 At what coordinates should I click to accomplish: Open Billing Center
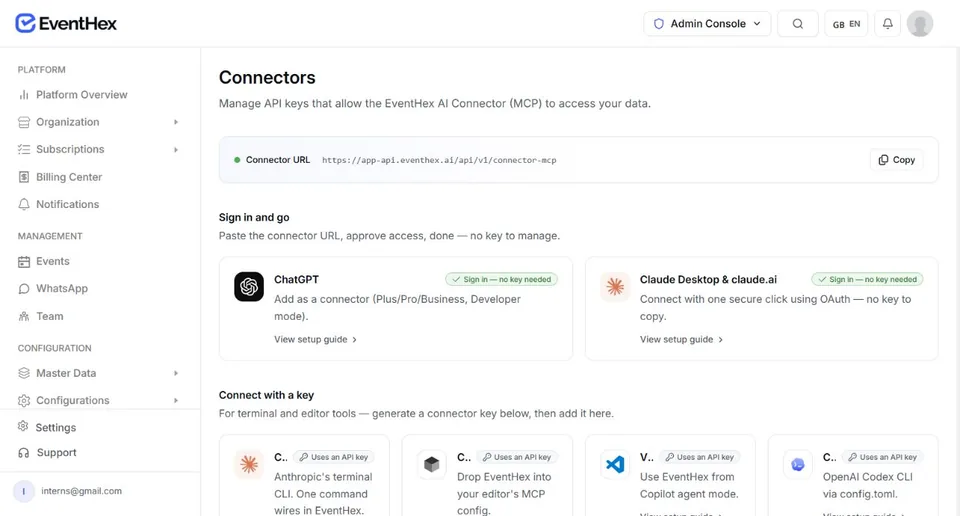tap(69, 177)
